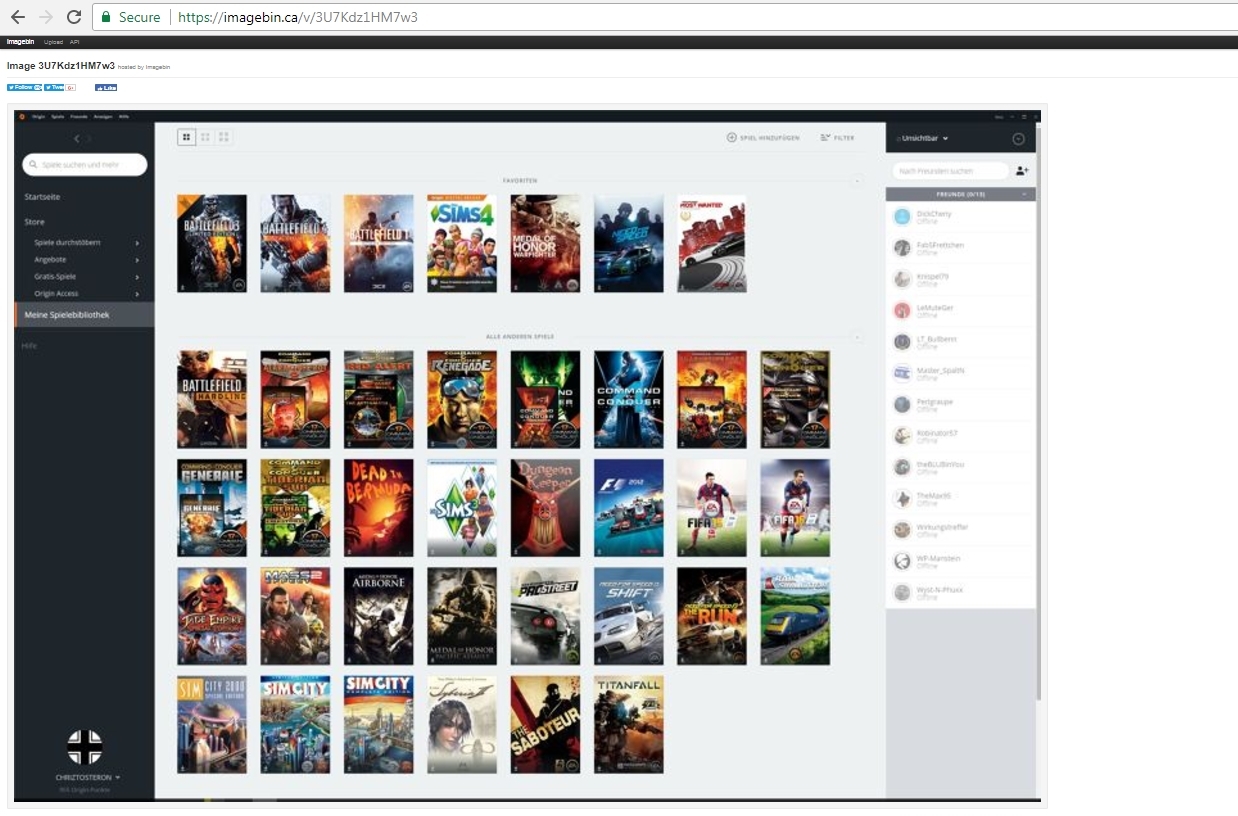Image resolution: width=1238 pixels, height=816 pixels.
Task: Click the 'Spiele suchen und mehr' search field
Action: (85, 164)
